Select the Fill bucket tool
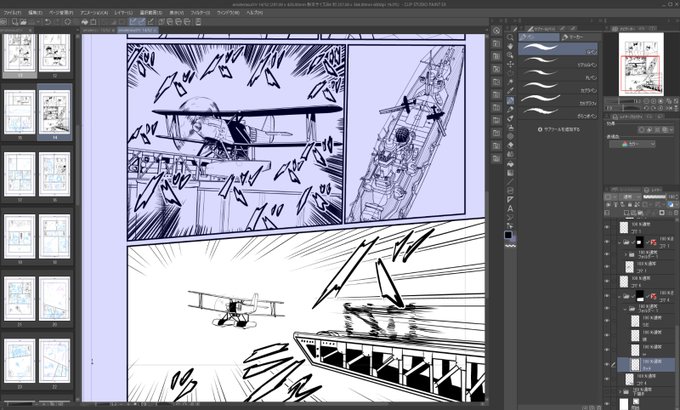 510,164
